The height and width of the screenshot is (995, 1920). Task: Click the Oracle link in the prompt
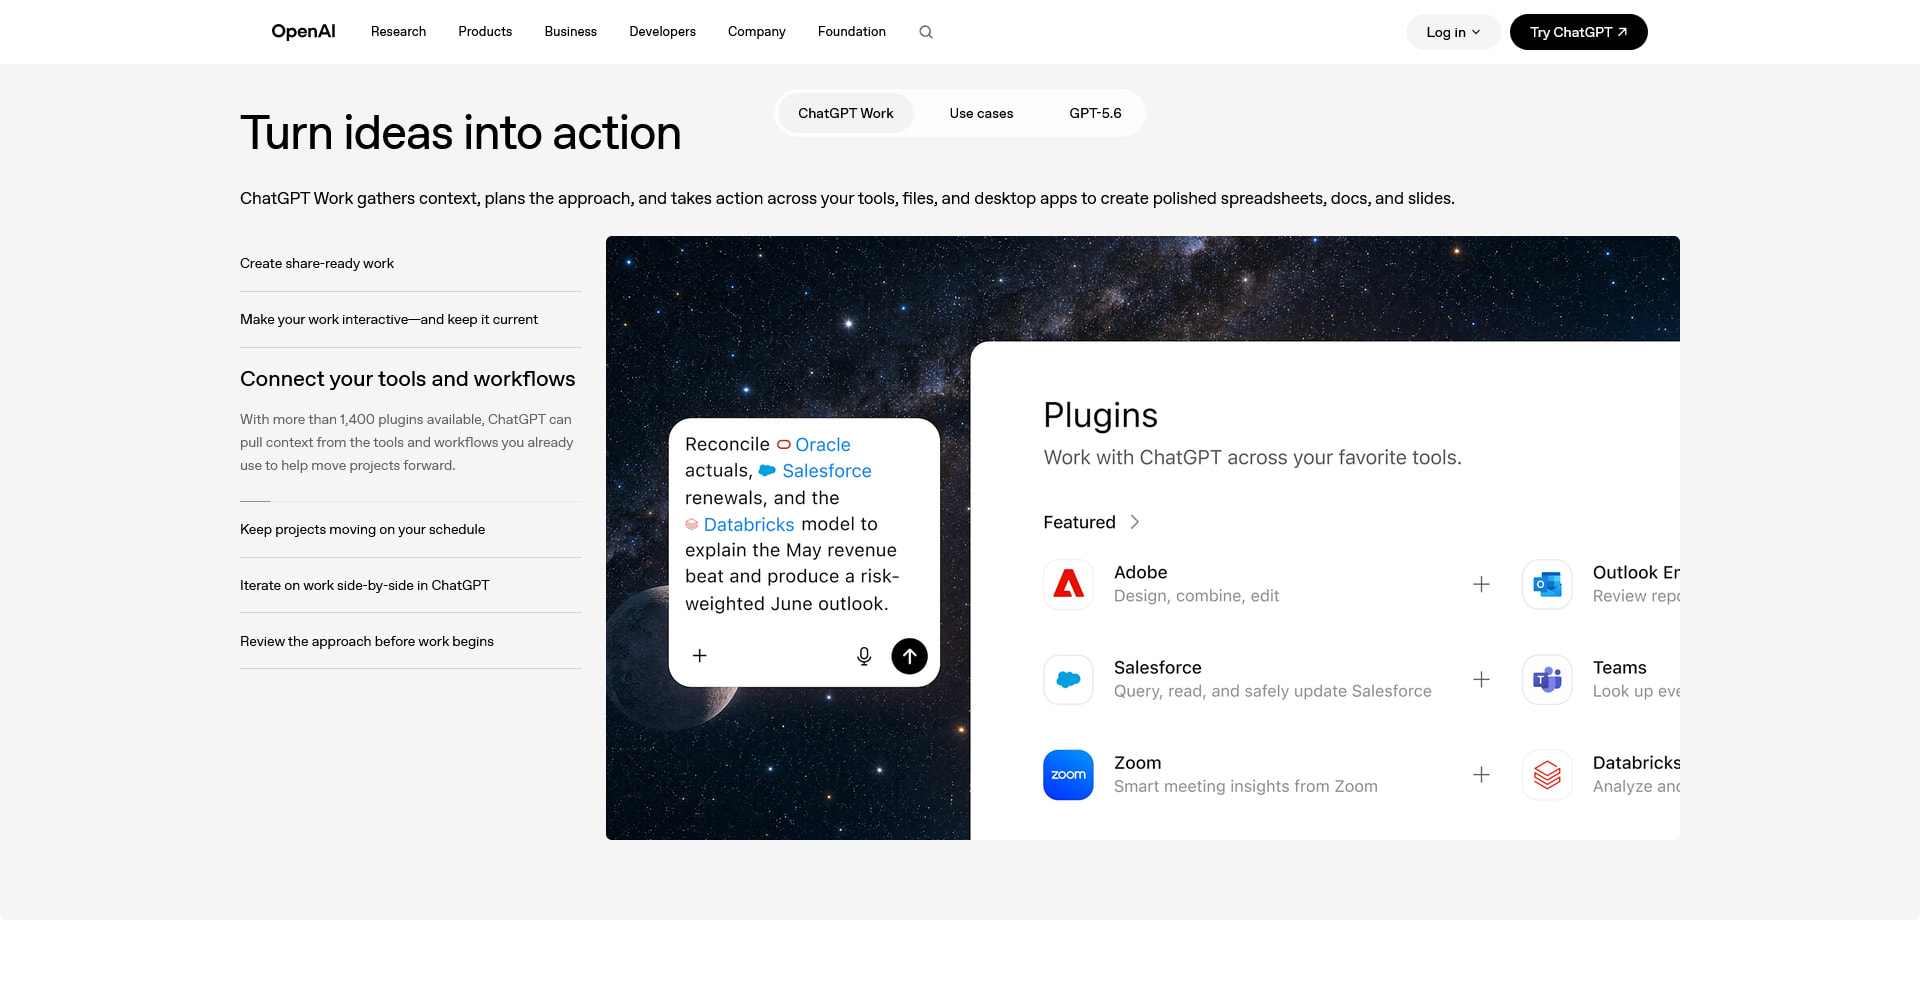tap(823, 445)
